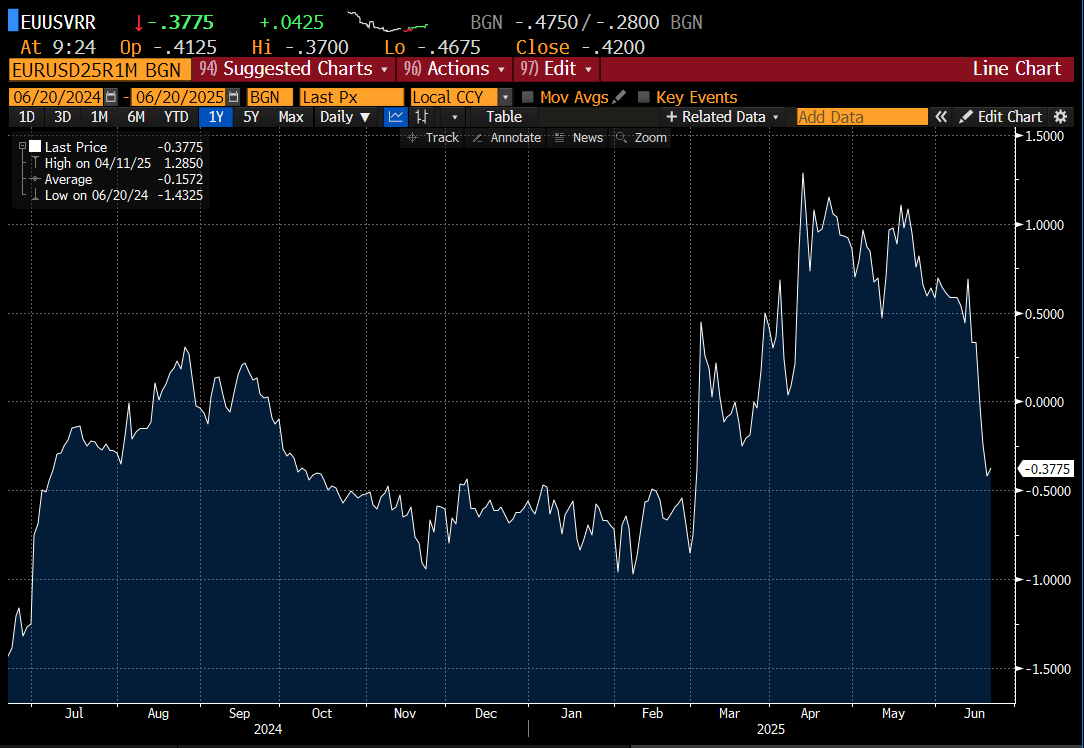
Task: Open calendar for the start date field
Action: (113, 97)
